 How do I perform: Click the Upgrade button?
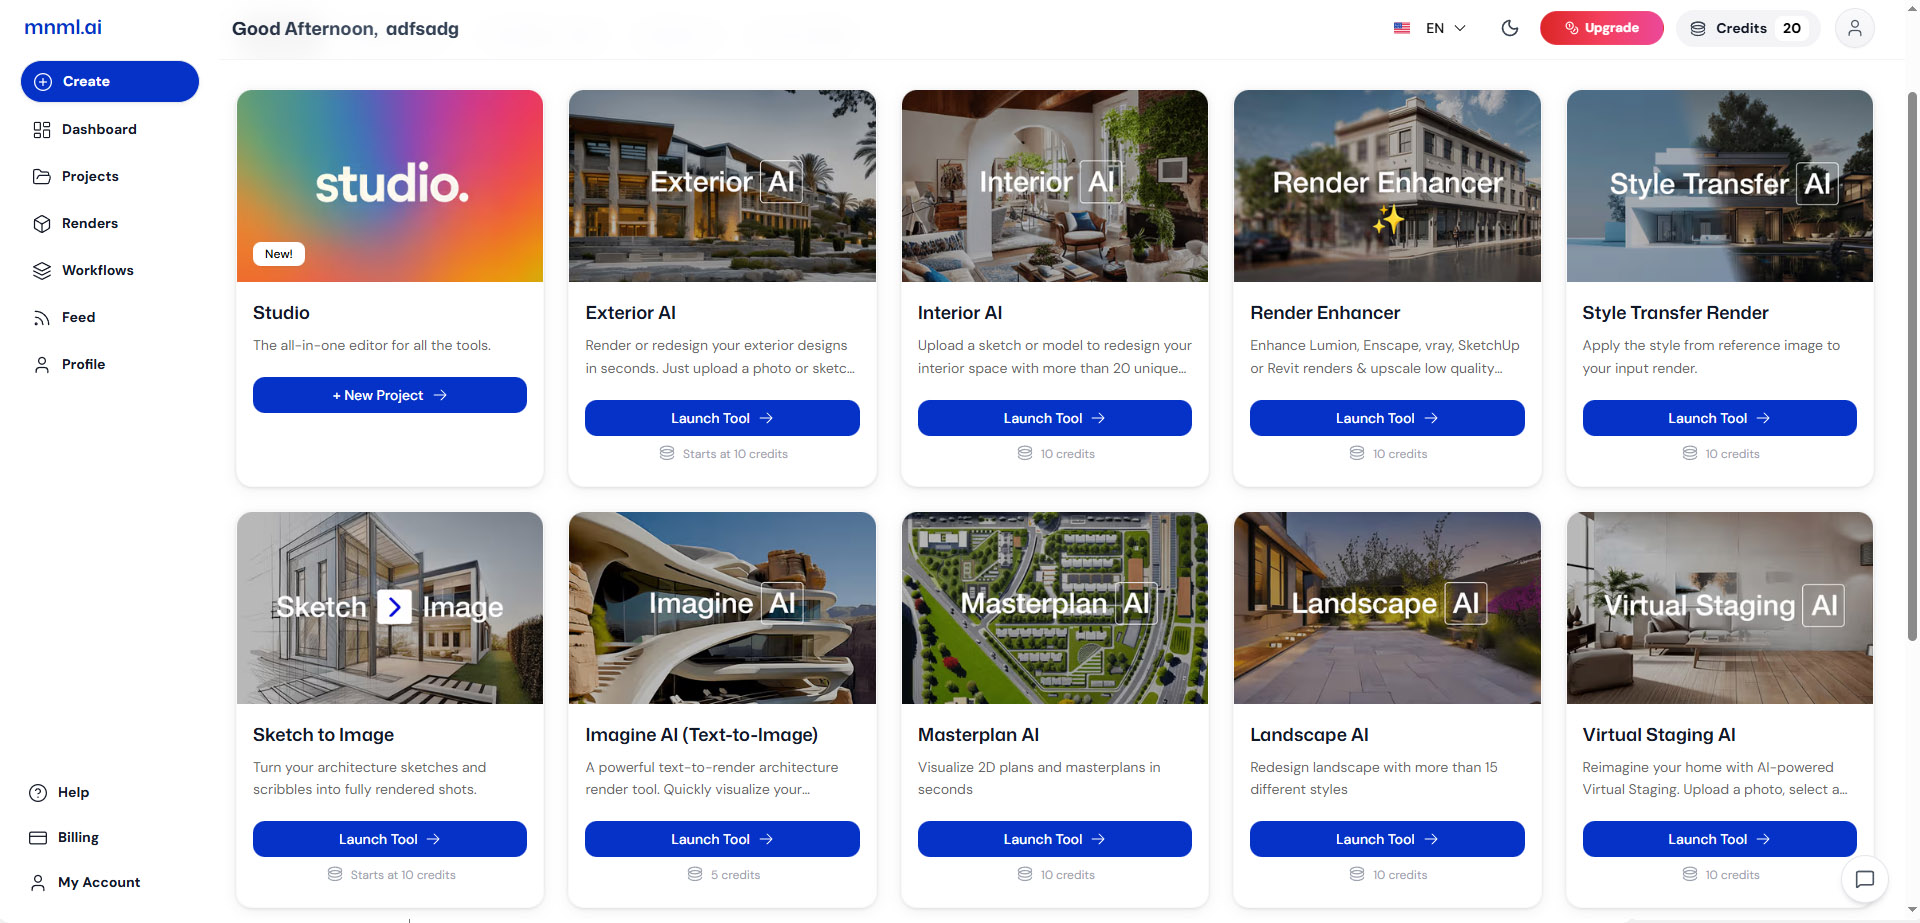(x=1601, y=28)
